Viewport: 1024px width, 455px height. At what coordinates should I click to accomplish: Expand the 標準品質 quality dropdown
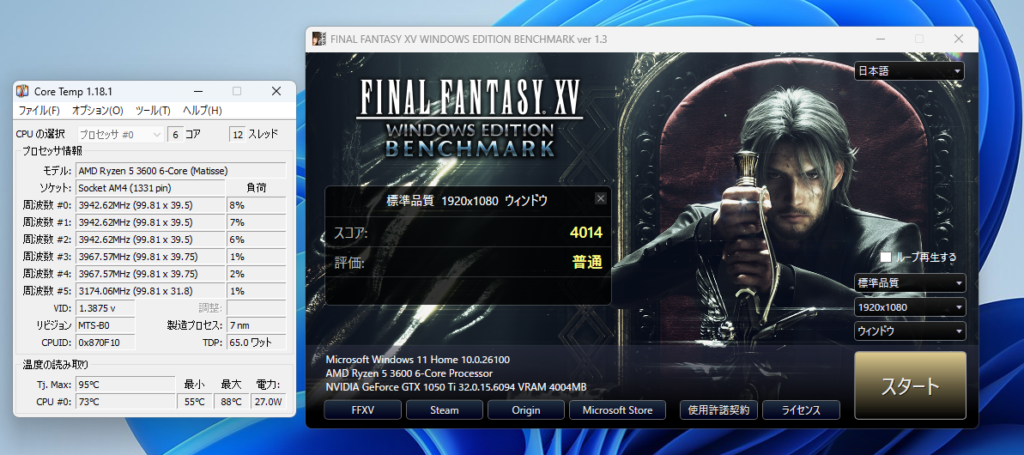(909, 283)
